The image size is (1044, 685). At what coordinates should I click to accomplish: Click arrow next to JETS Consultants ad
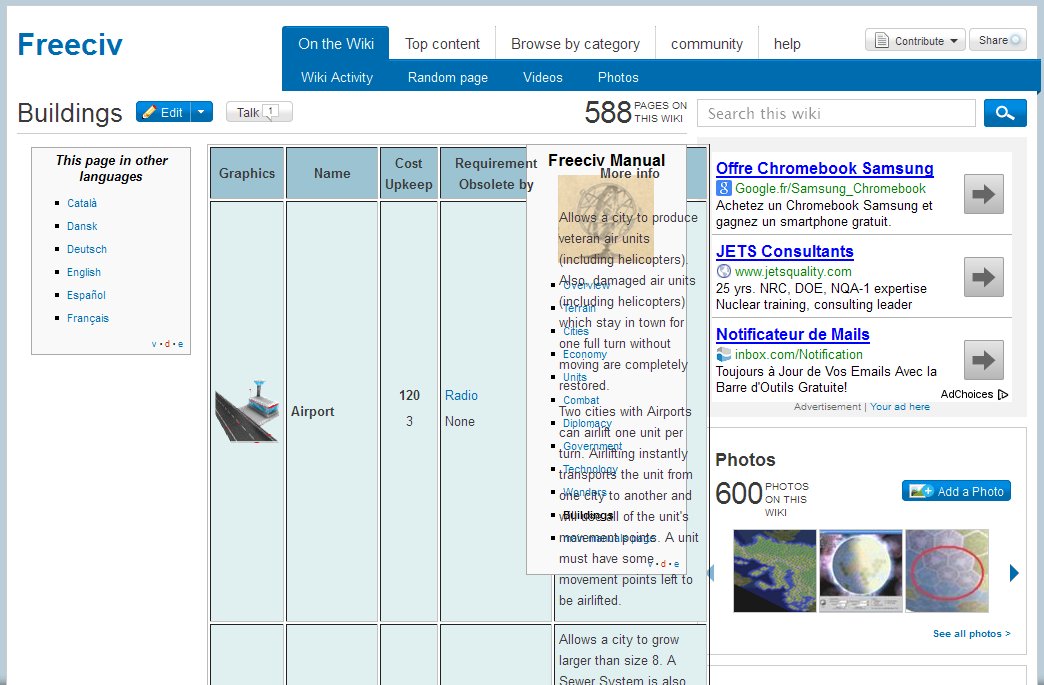tap(983, 277)
